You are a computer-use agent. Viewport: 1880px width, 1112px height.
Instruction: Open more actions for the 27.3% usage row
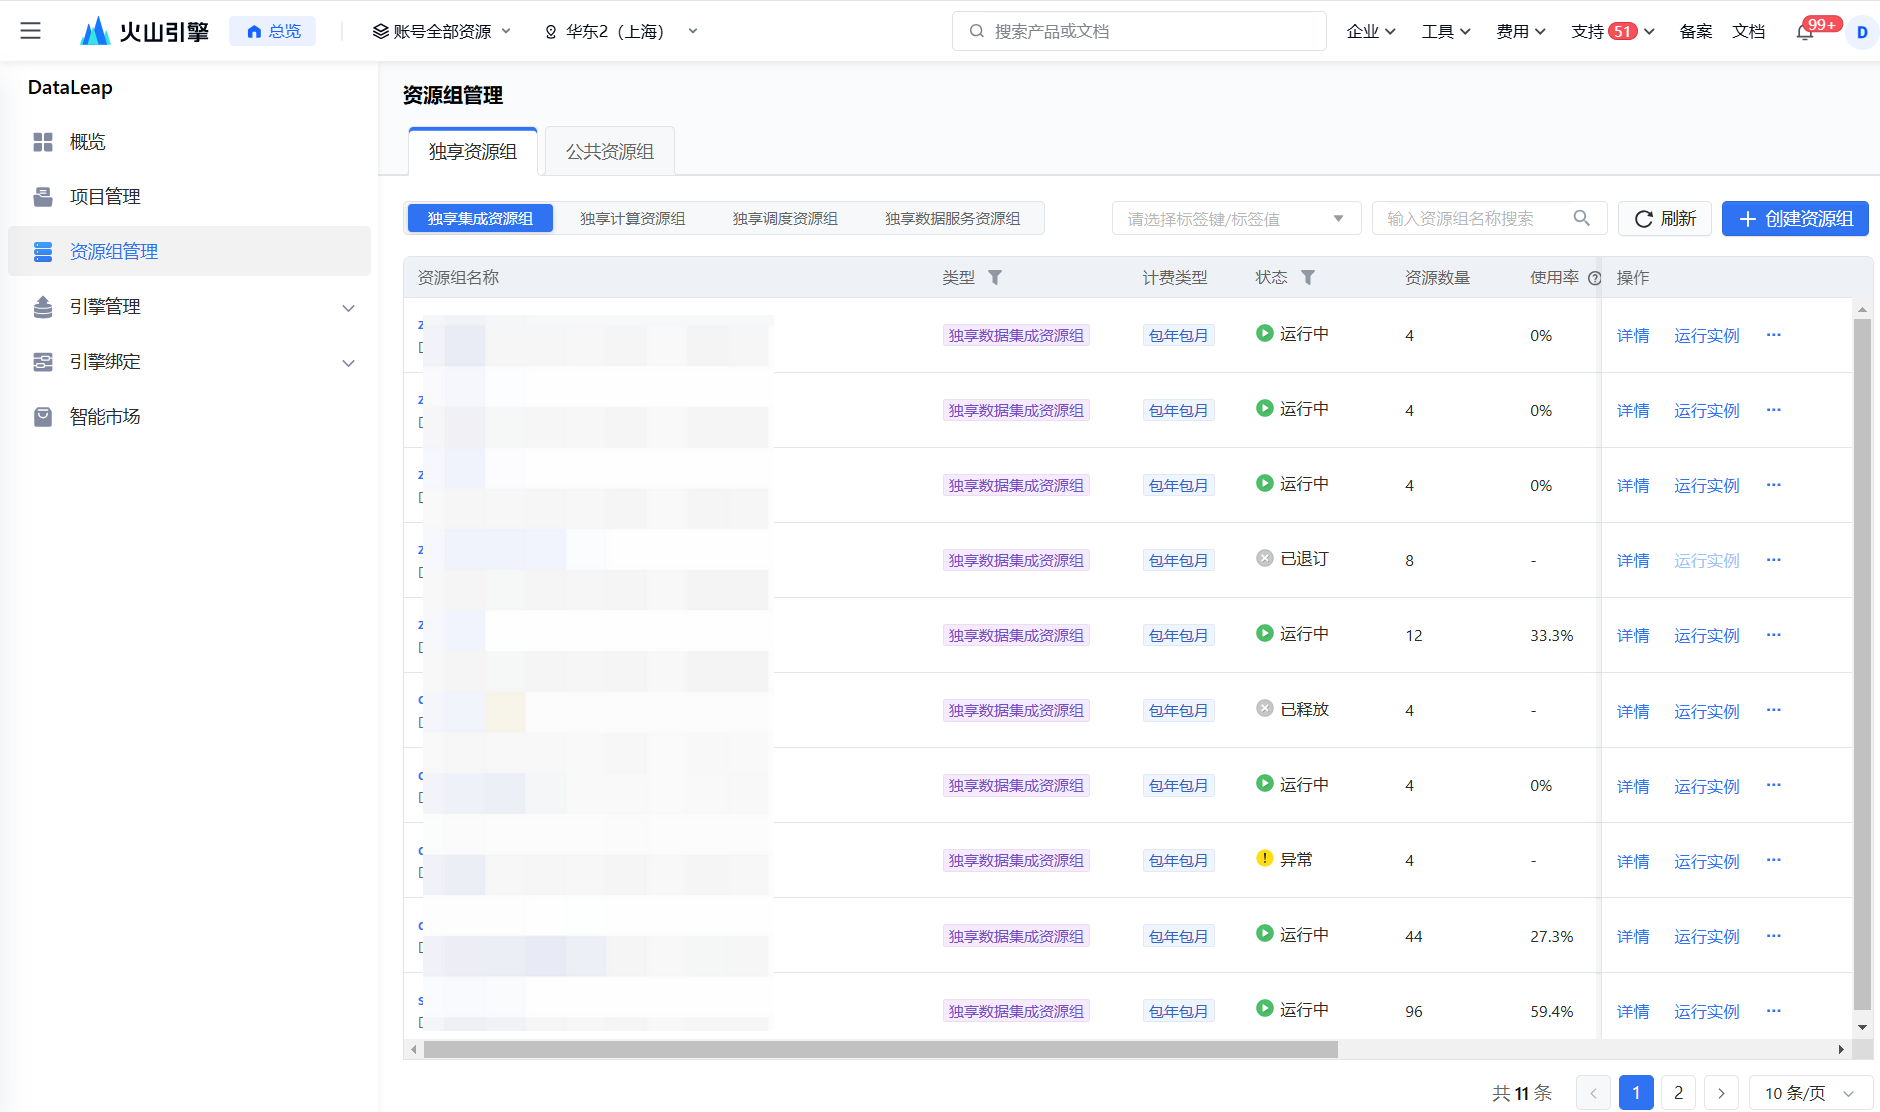pyautogui.click(x=1773, y=936)
